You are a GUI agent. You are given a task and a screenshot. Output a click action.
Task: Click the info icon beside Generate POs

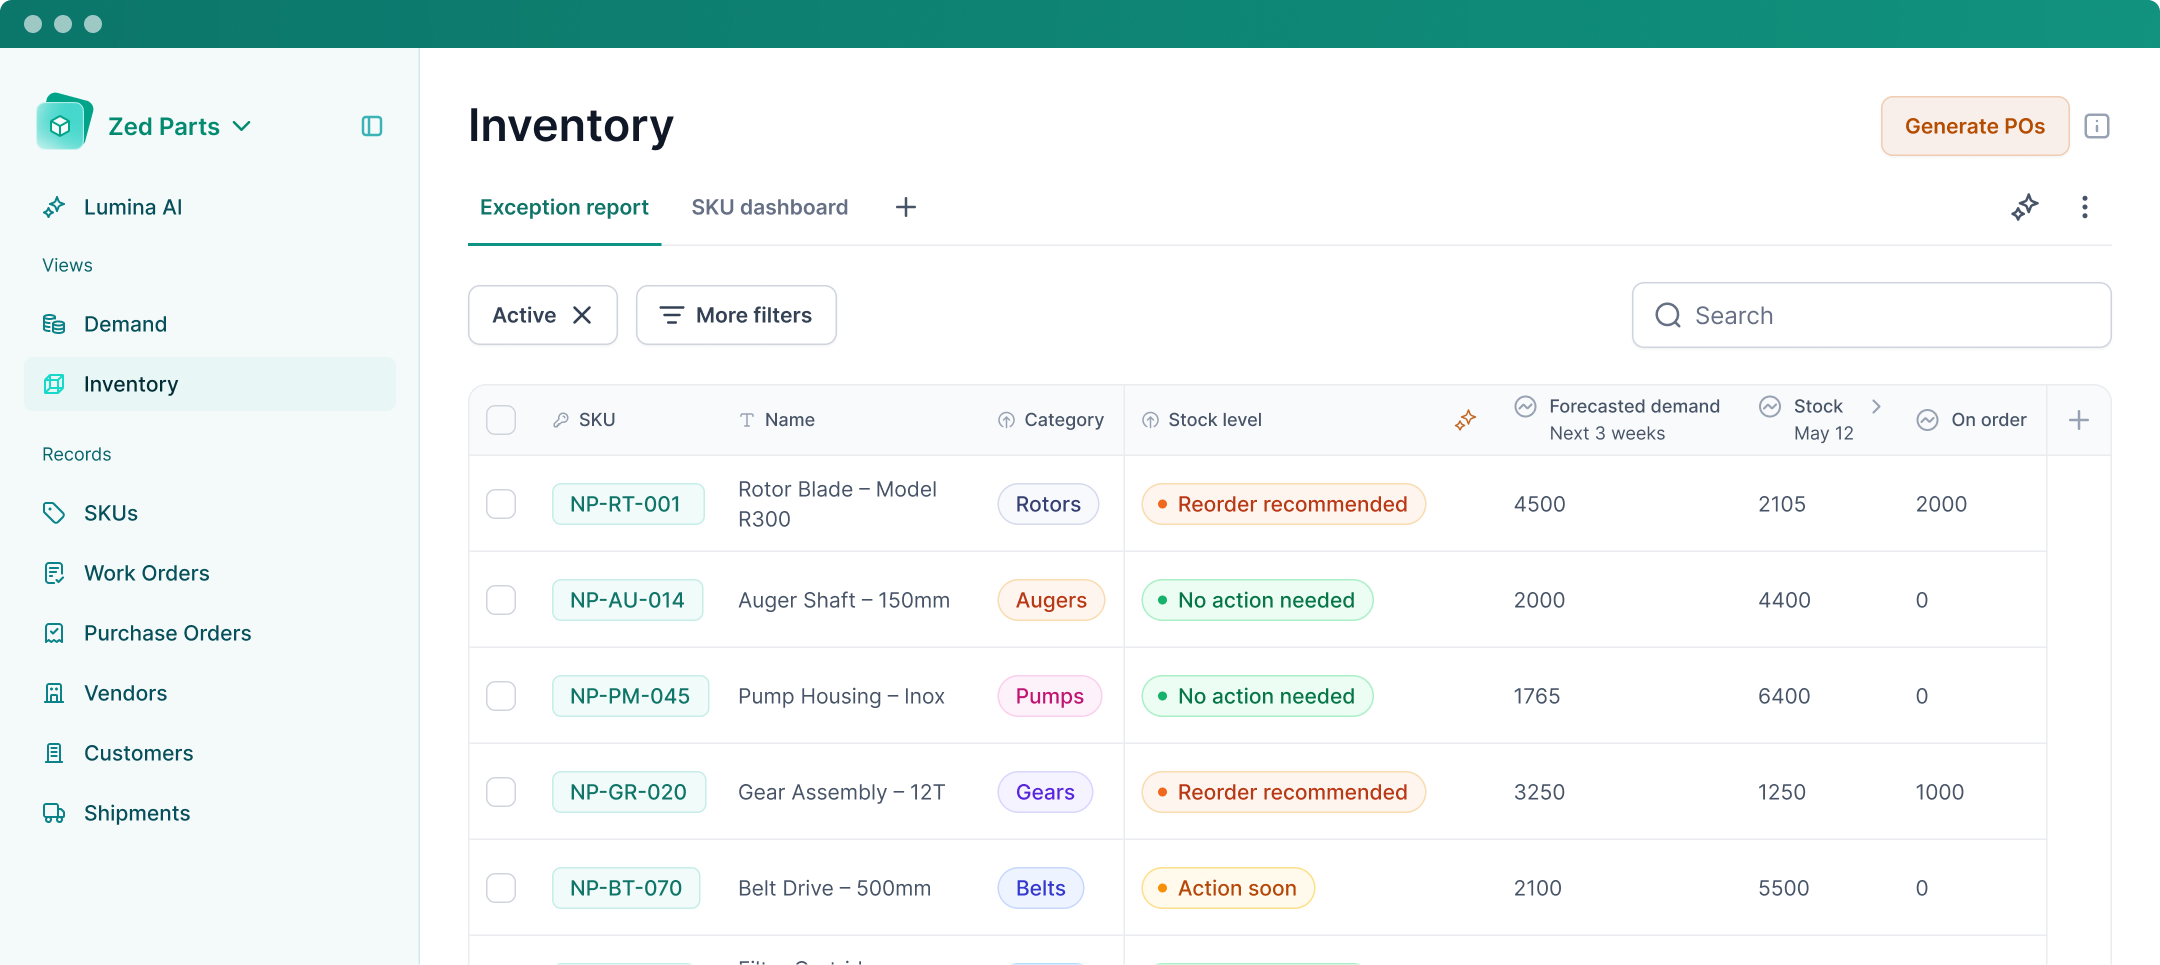tap(2096, 126)
